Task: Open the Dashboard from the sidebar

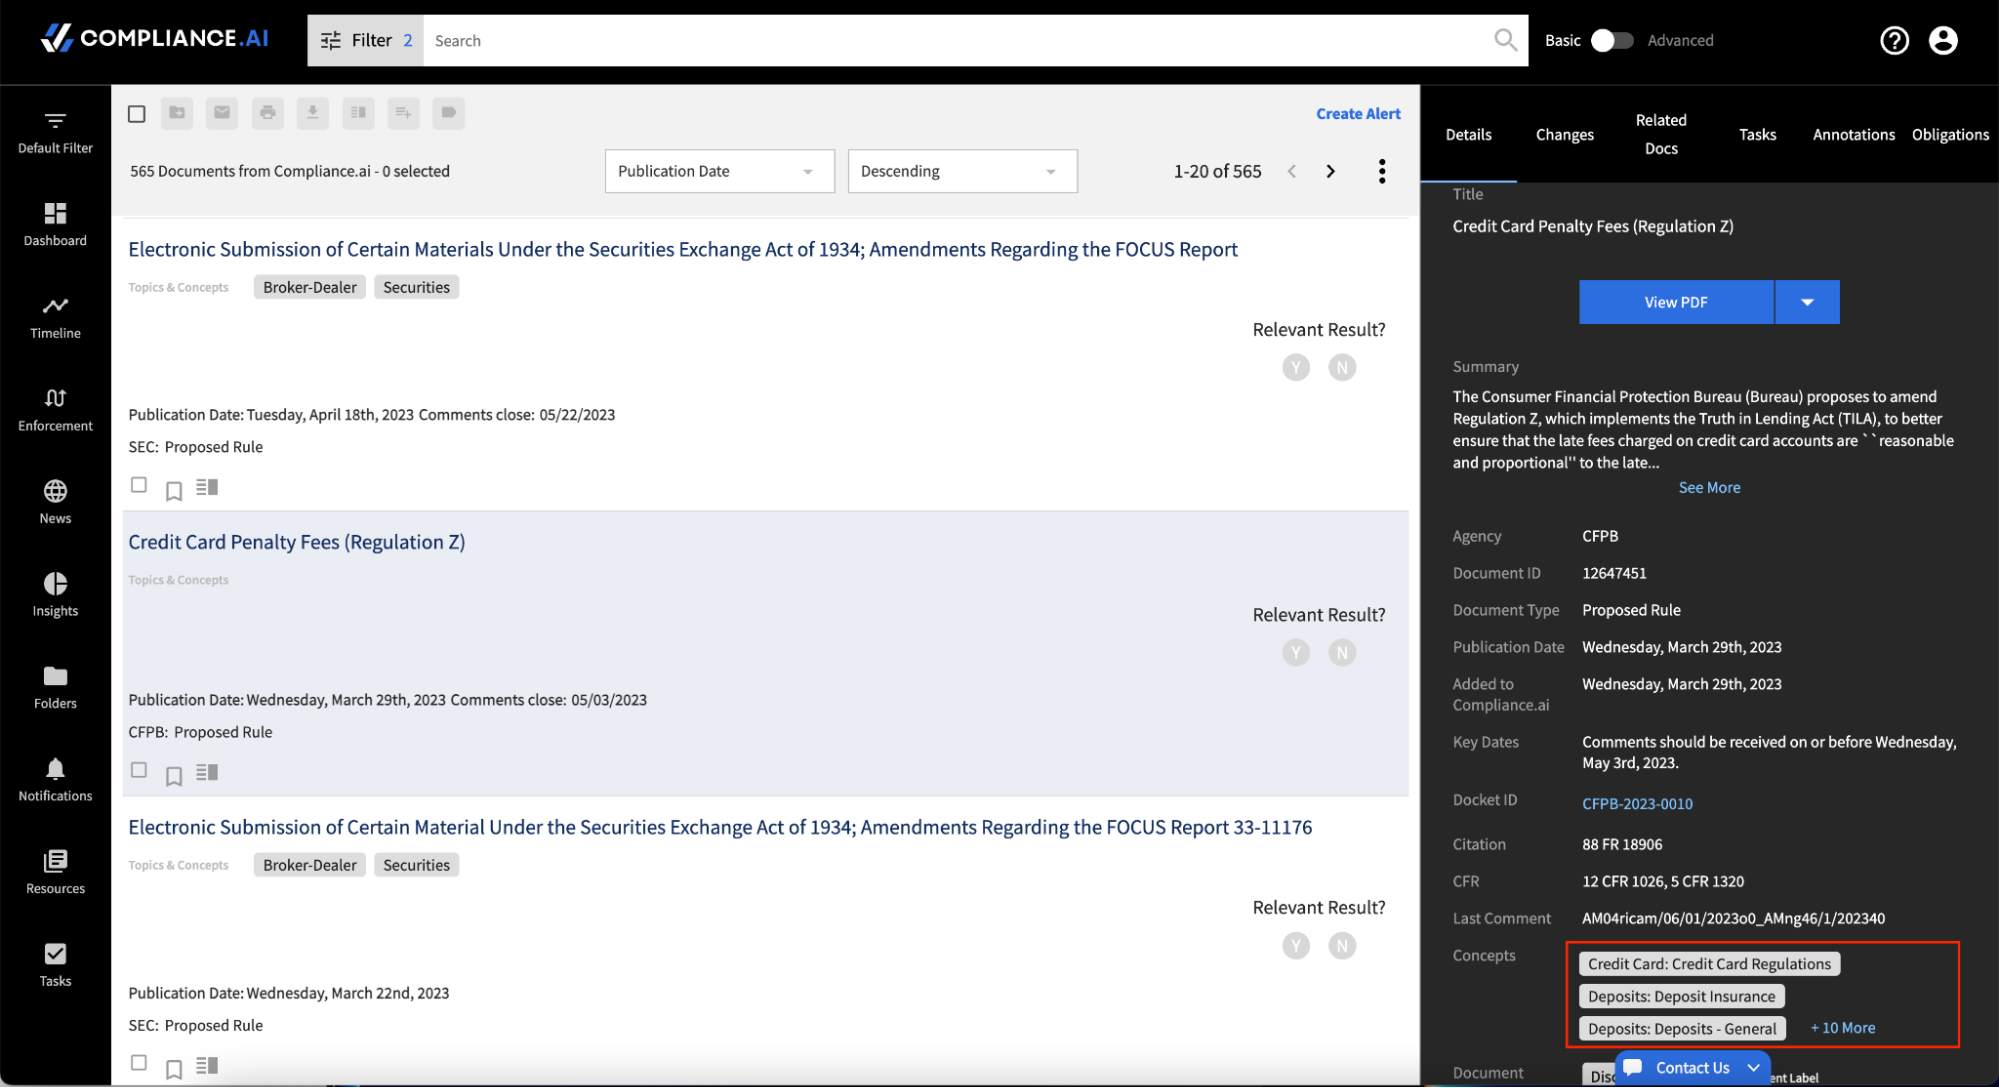Action: 55,224
